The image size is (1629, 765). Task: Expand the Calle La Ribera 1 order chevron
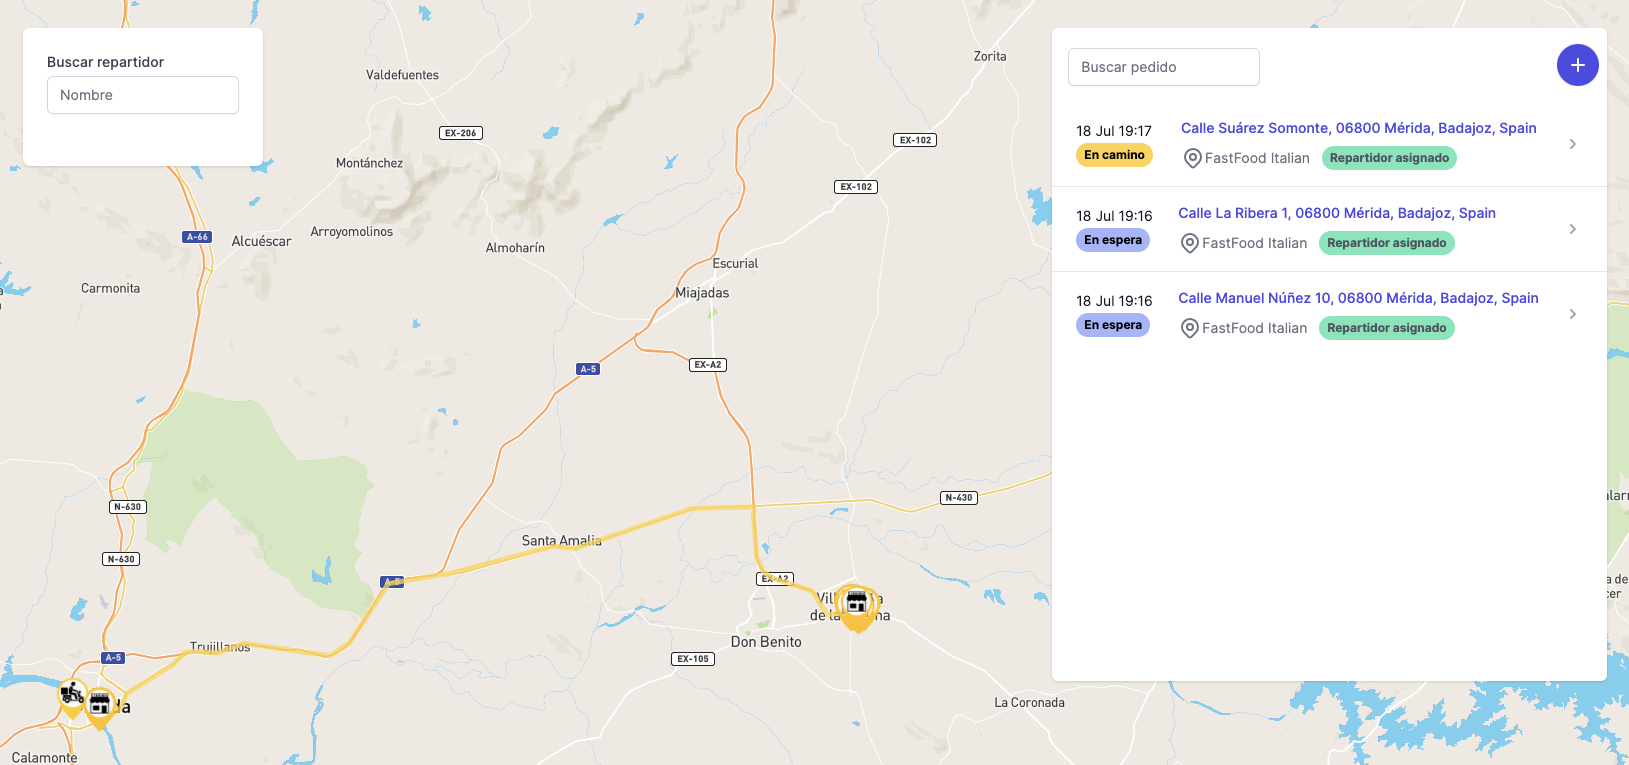click(1573, 229)
